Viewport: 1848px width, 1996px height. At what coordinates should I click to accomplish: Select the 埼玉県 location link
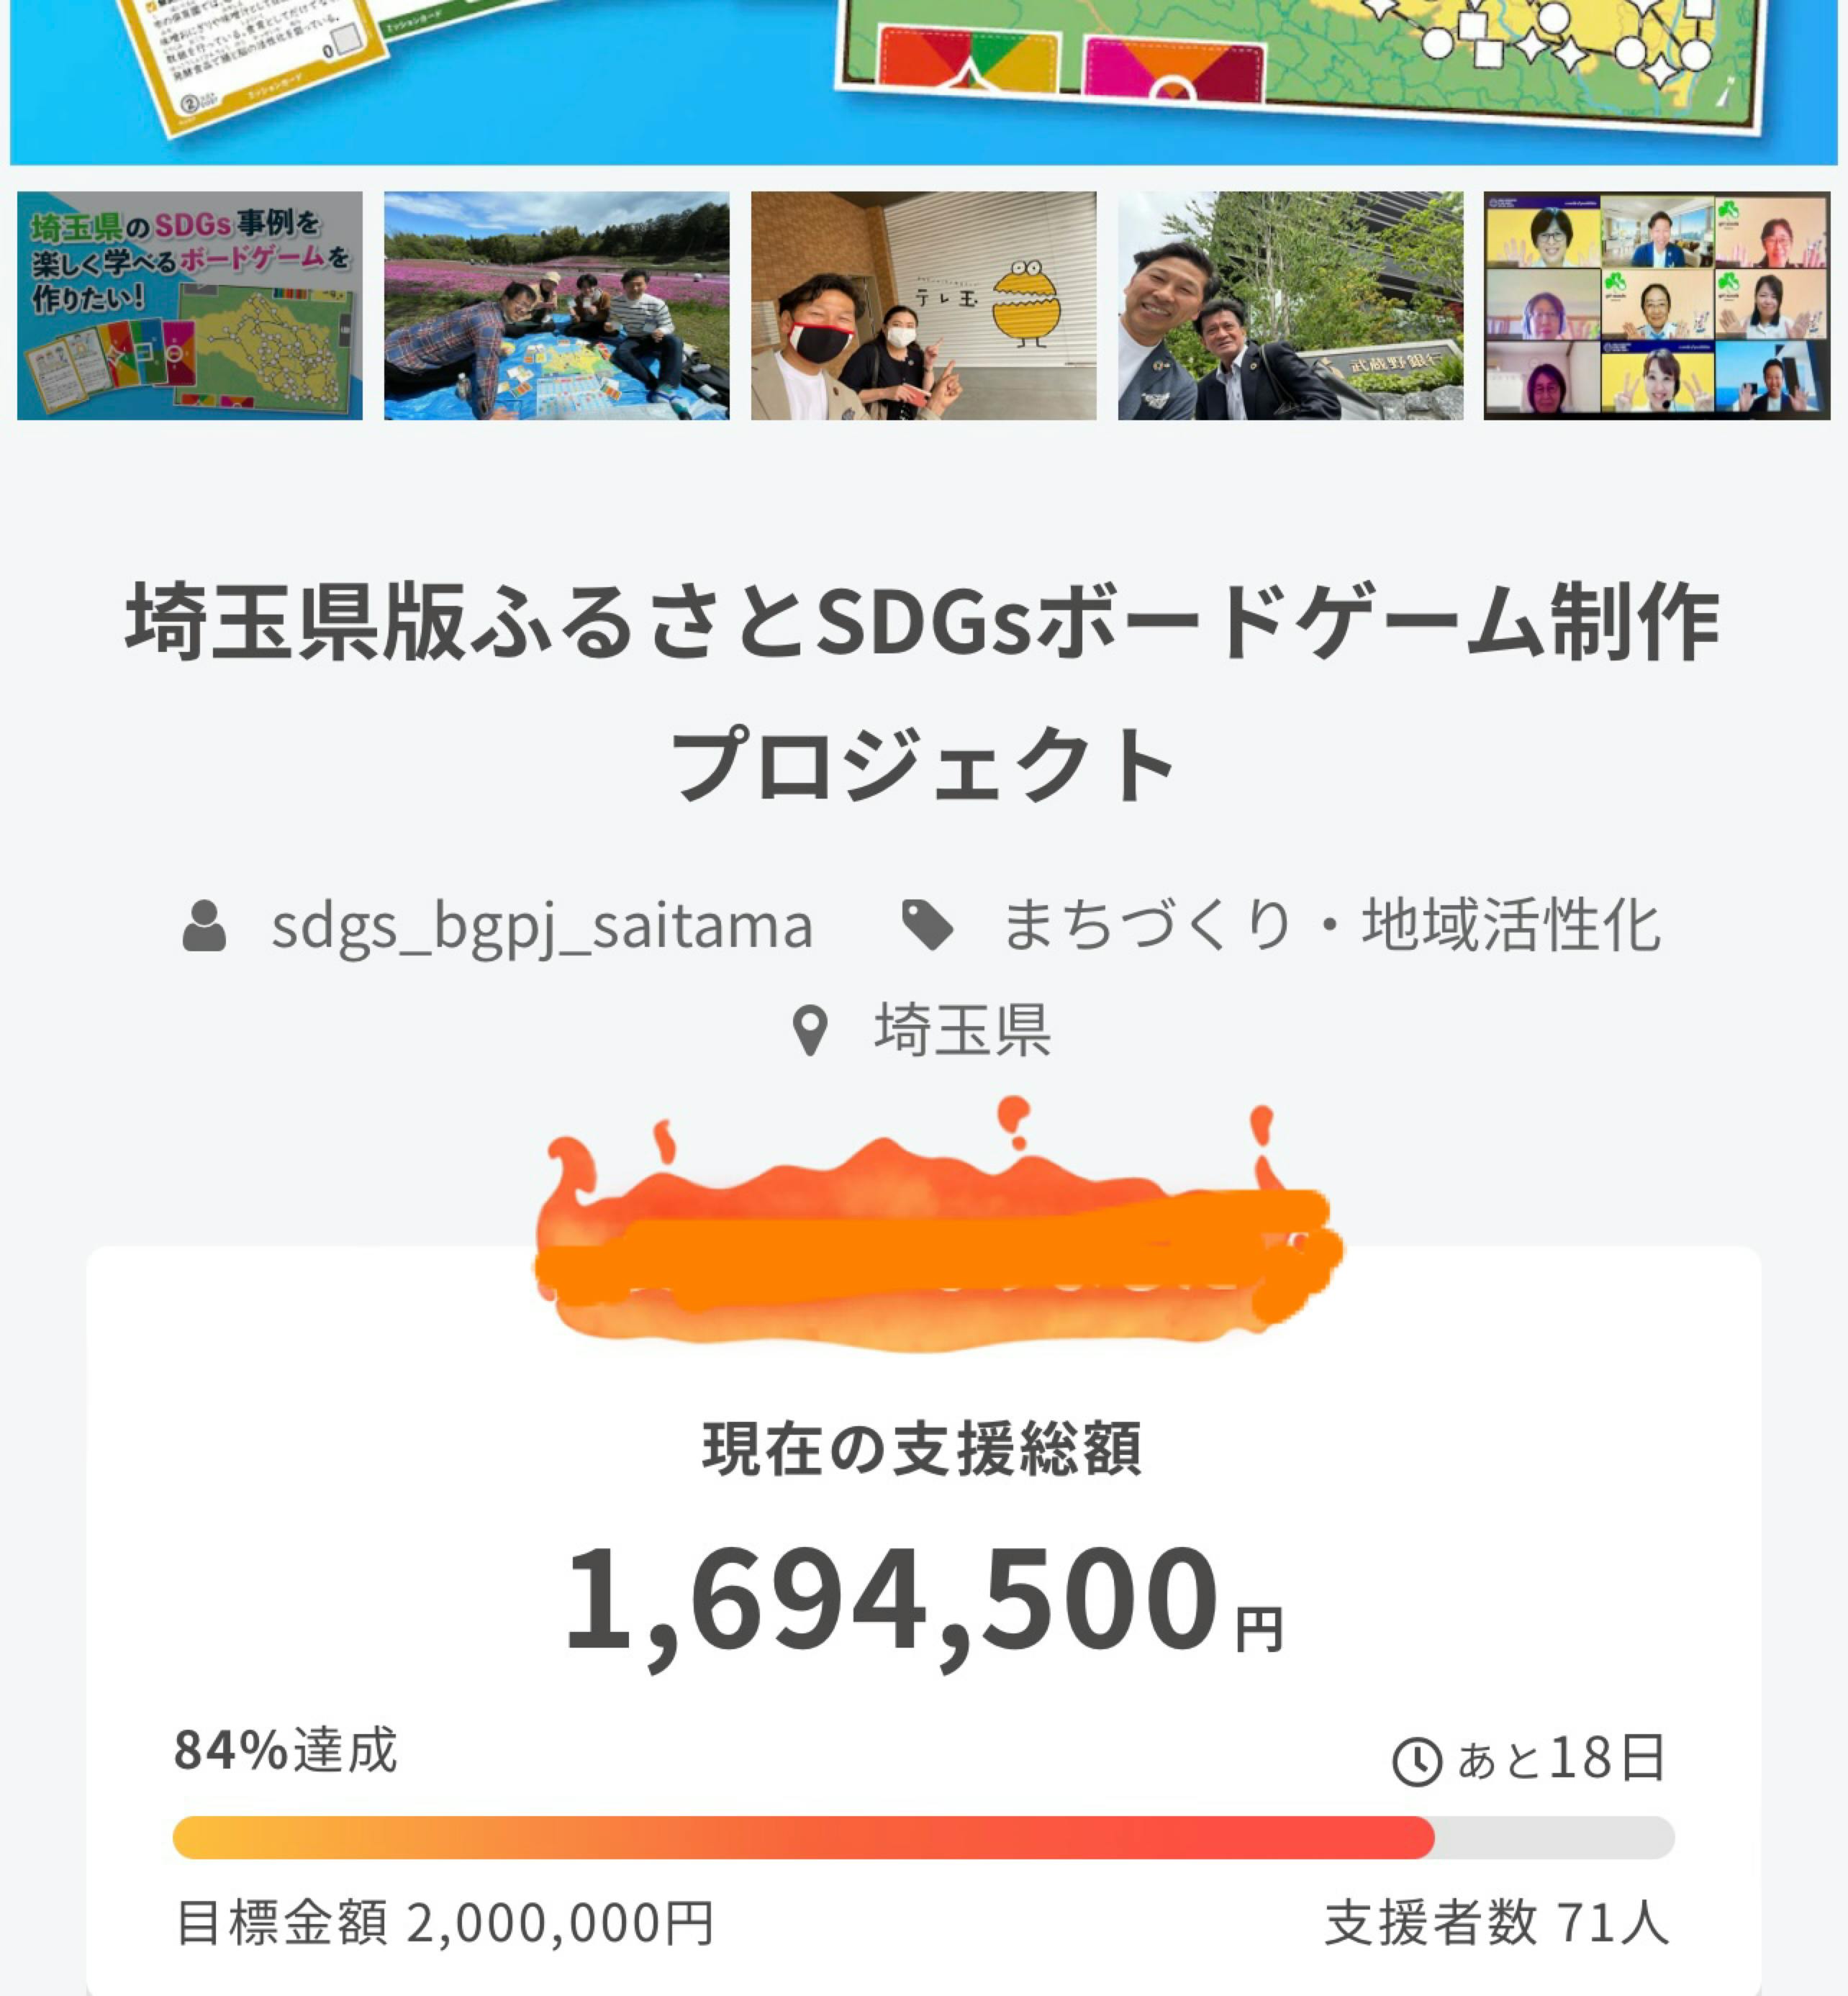(962, 1030)
